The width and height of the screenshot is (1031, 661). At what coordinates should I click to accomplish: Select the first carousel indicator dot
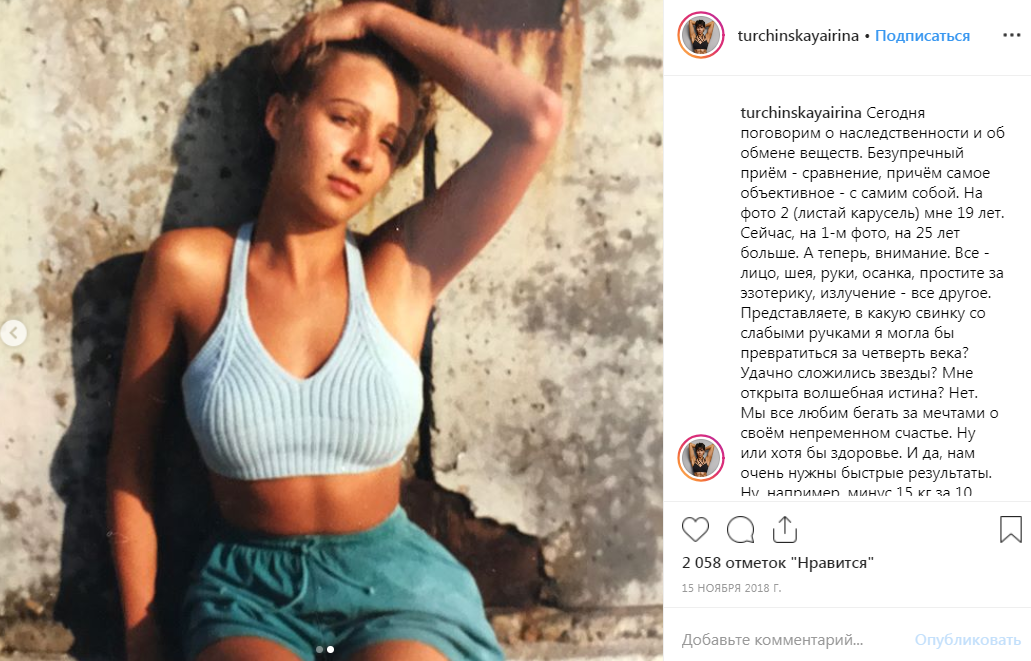[319, 649]
